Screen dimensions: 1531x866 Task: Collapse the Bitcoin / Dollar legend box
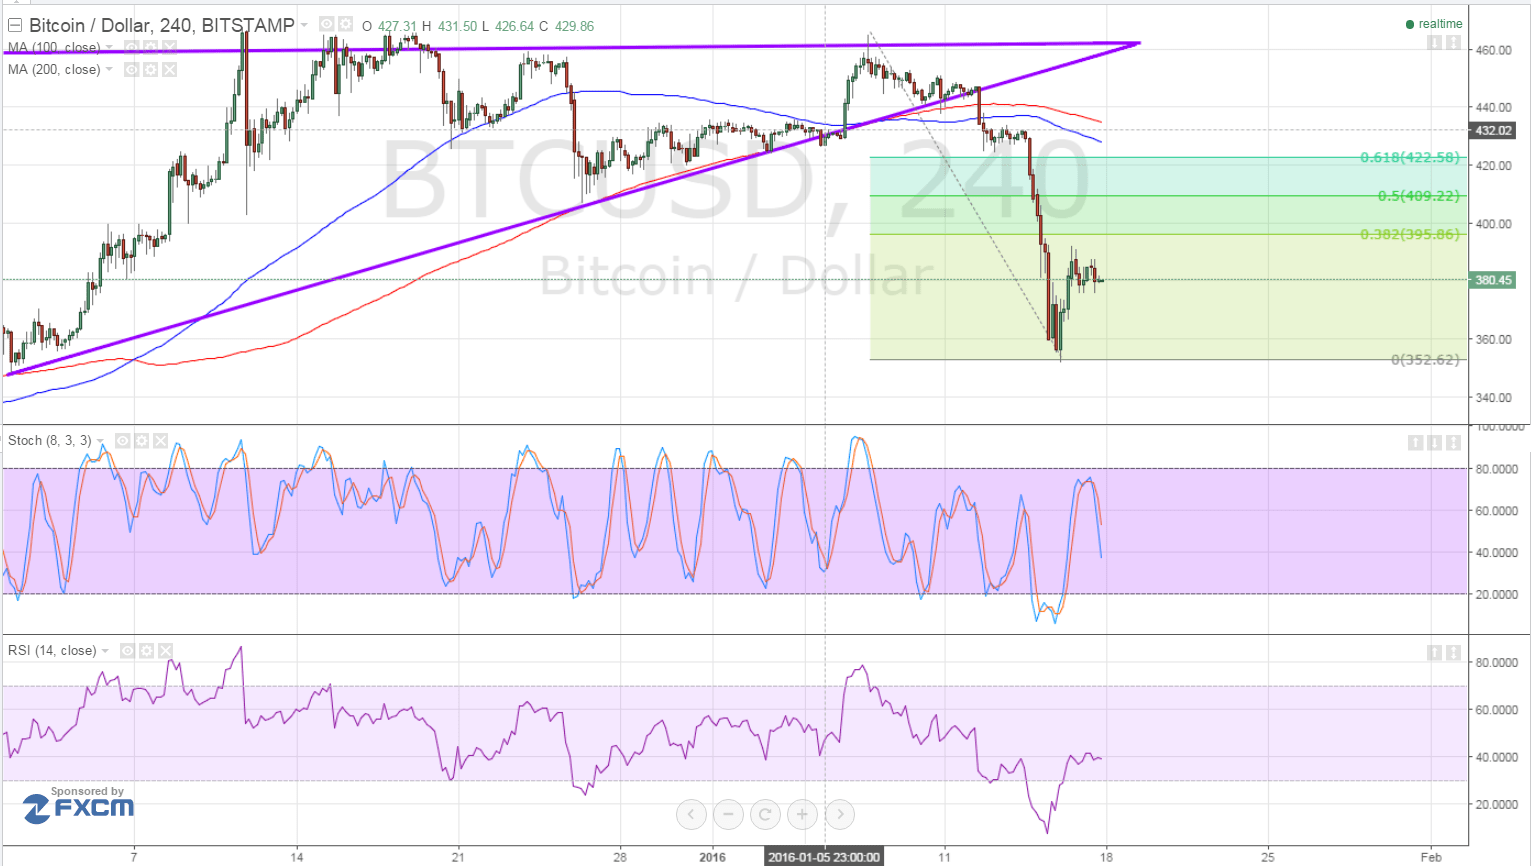(15, 26)
